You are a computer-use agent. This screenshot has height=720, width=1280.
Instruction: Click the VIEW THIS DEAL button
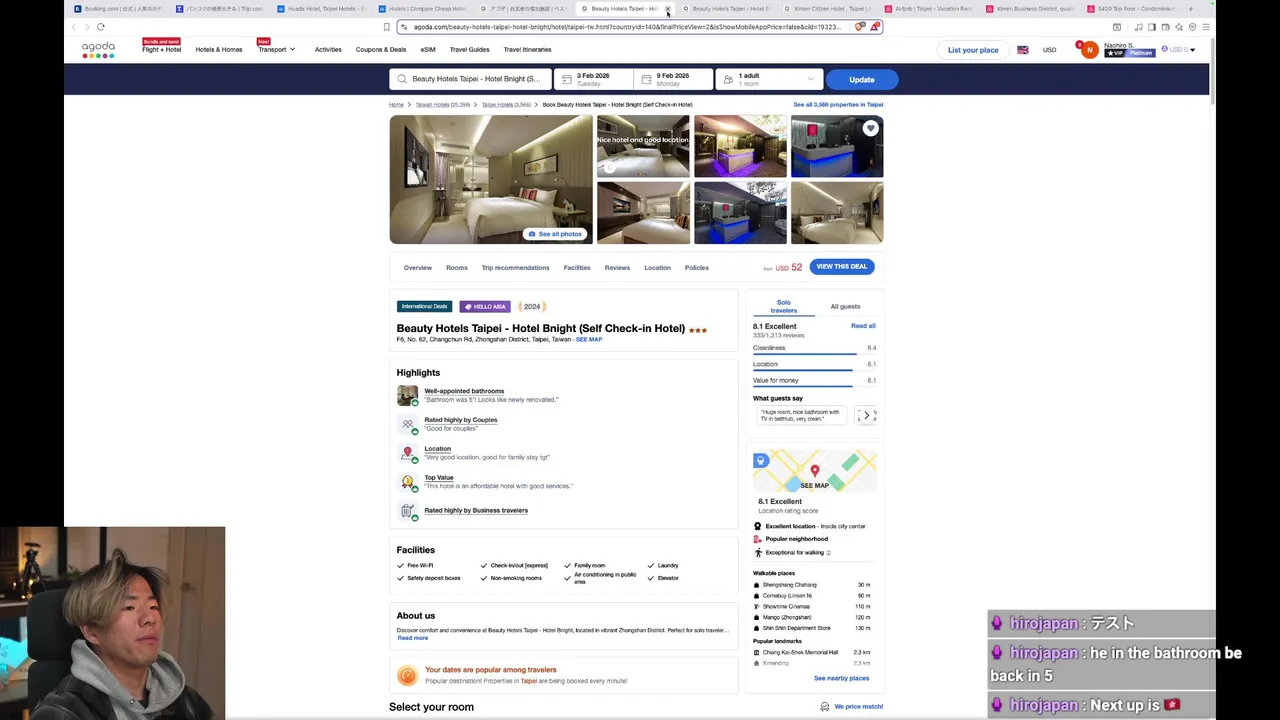tap(842, 267)
